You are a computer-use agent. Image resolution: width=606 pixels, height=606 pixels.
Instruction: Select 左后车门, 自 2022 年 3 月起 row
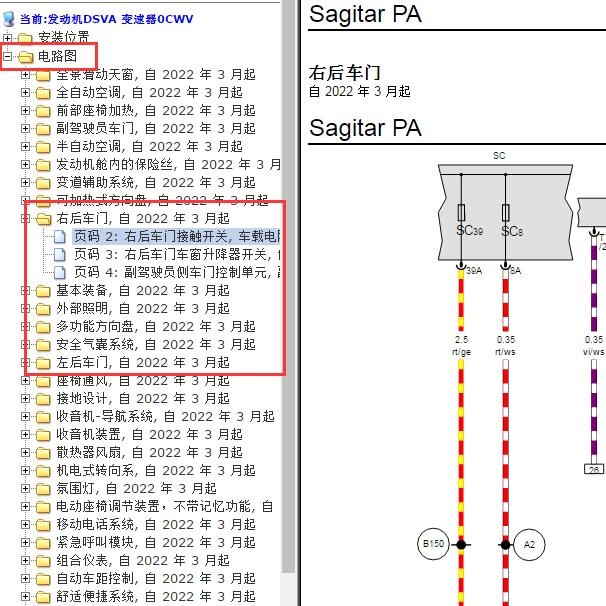coord(143,363)
